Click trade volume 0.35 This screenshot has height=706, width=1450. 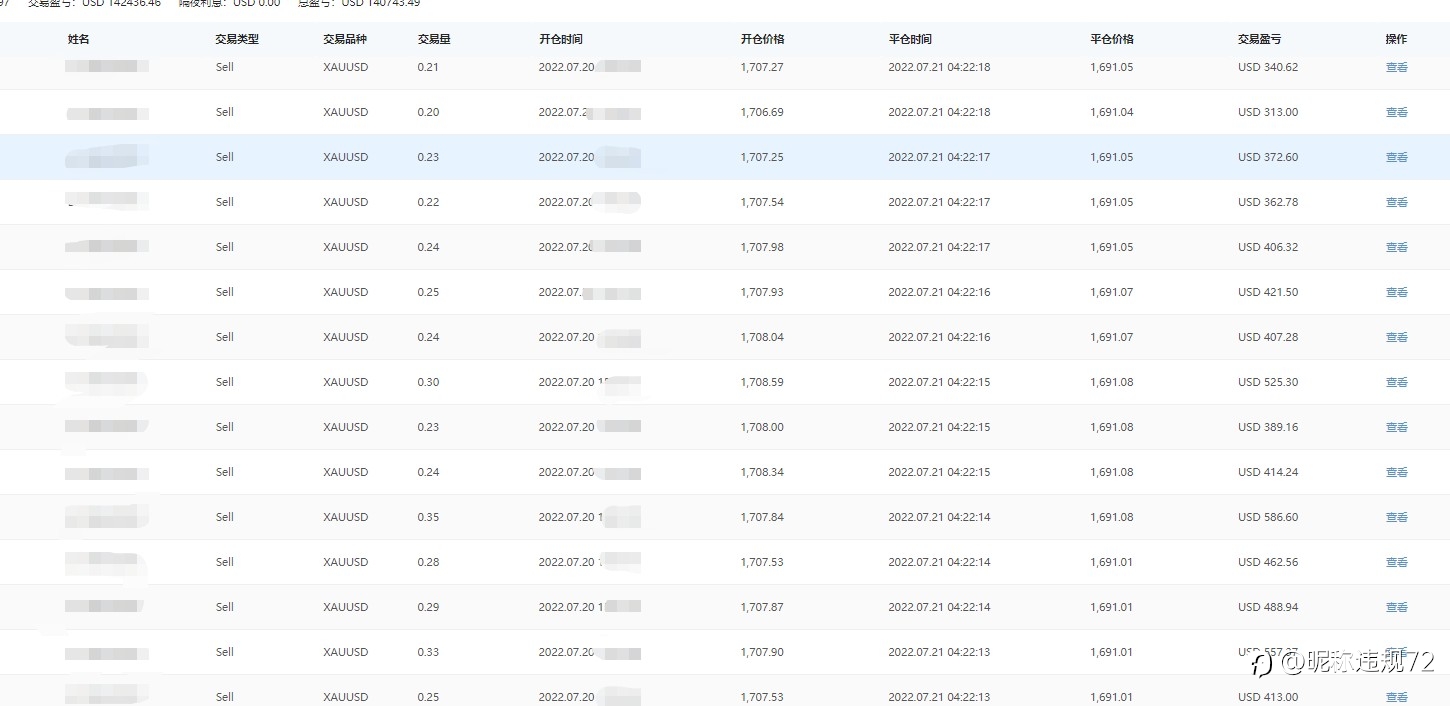[428, 517]
